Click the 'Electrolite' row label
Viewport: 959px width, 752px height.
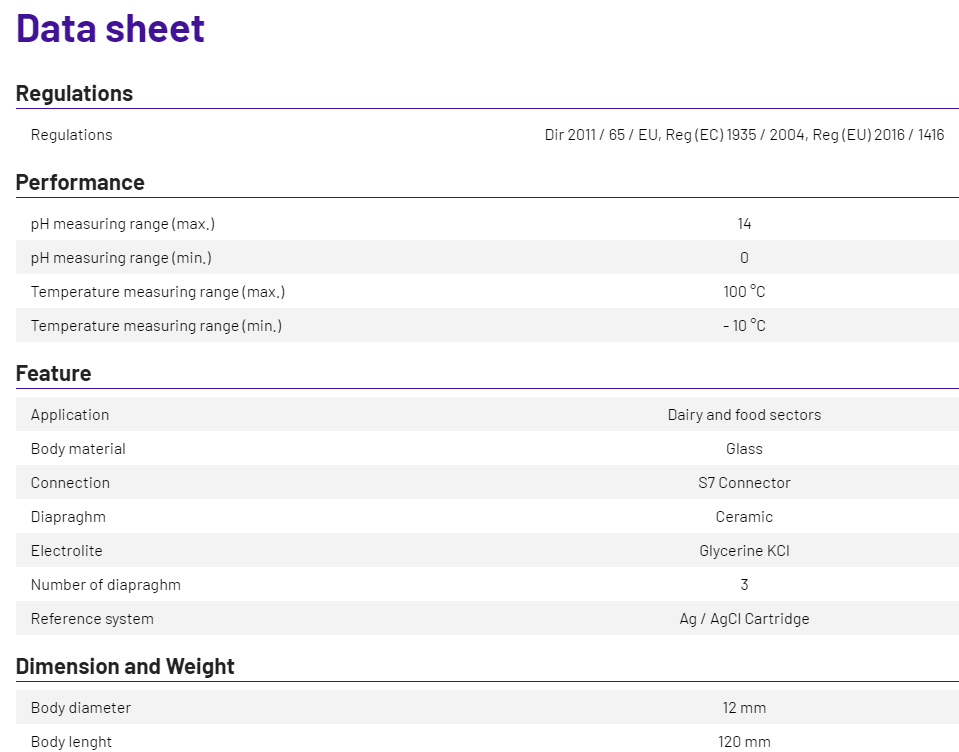click(67, 551)
